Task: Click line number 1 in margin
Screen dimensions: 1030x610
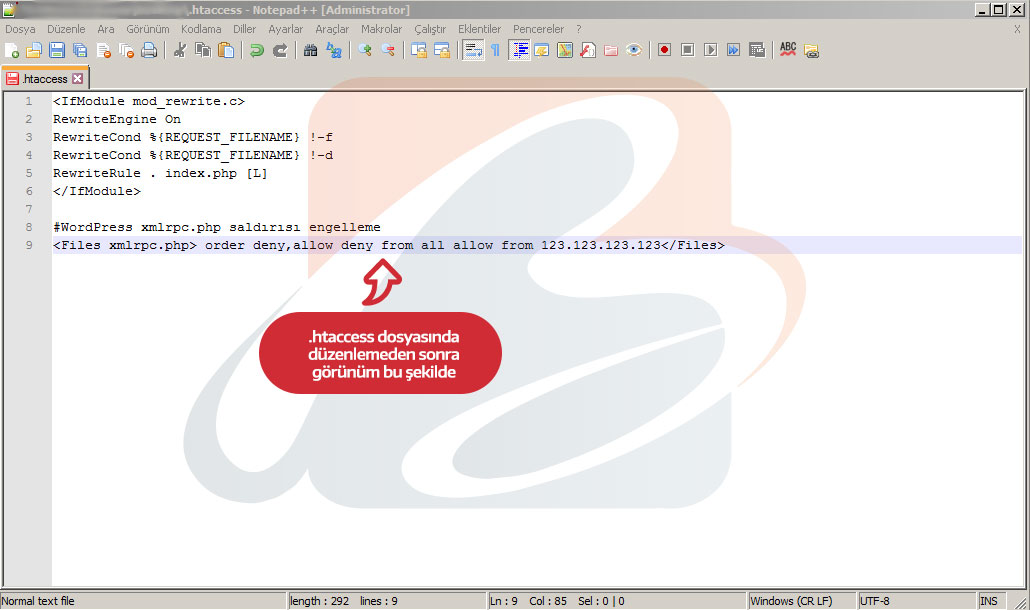Action: point(29,101)
